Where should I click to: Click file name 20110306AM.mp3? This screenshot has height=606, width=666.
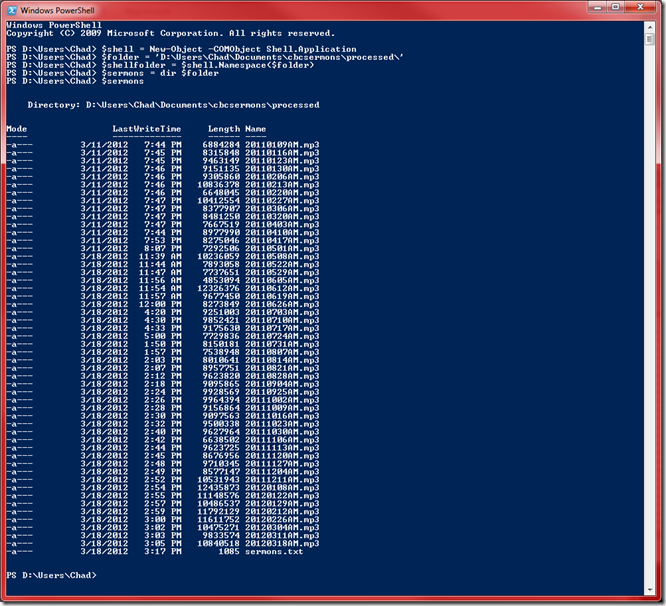coord(282,209)
